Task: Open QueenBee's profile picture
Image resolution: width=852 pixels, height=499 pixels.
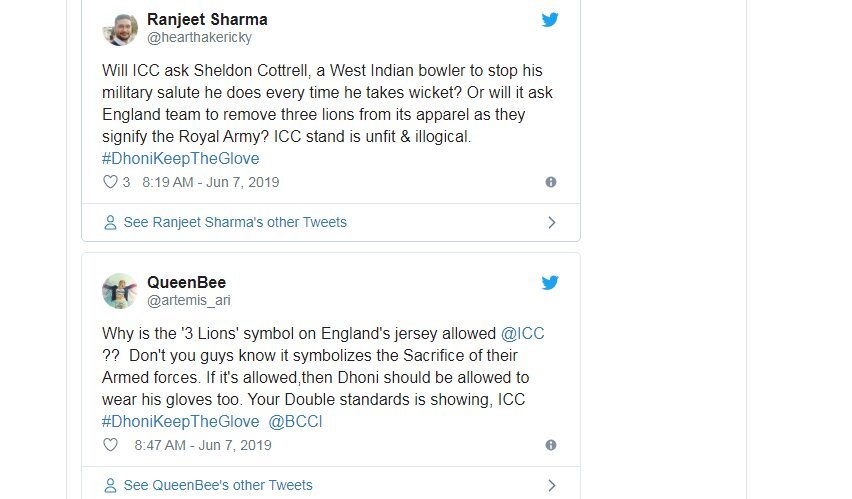Action: click(x=120, y=290)
